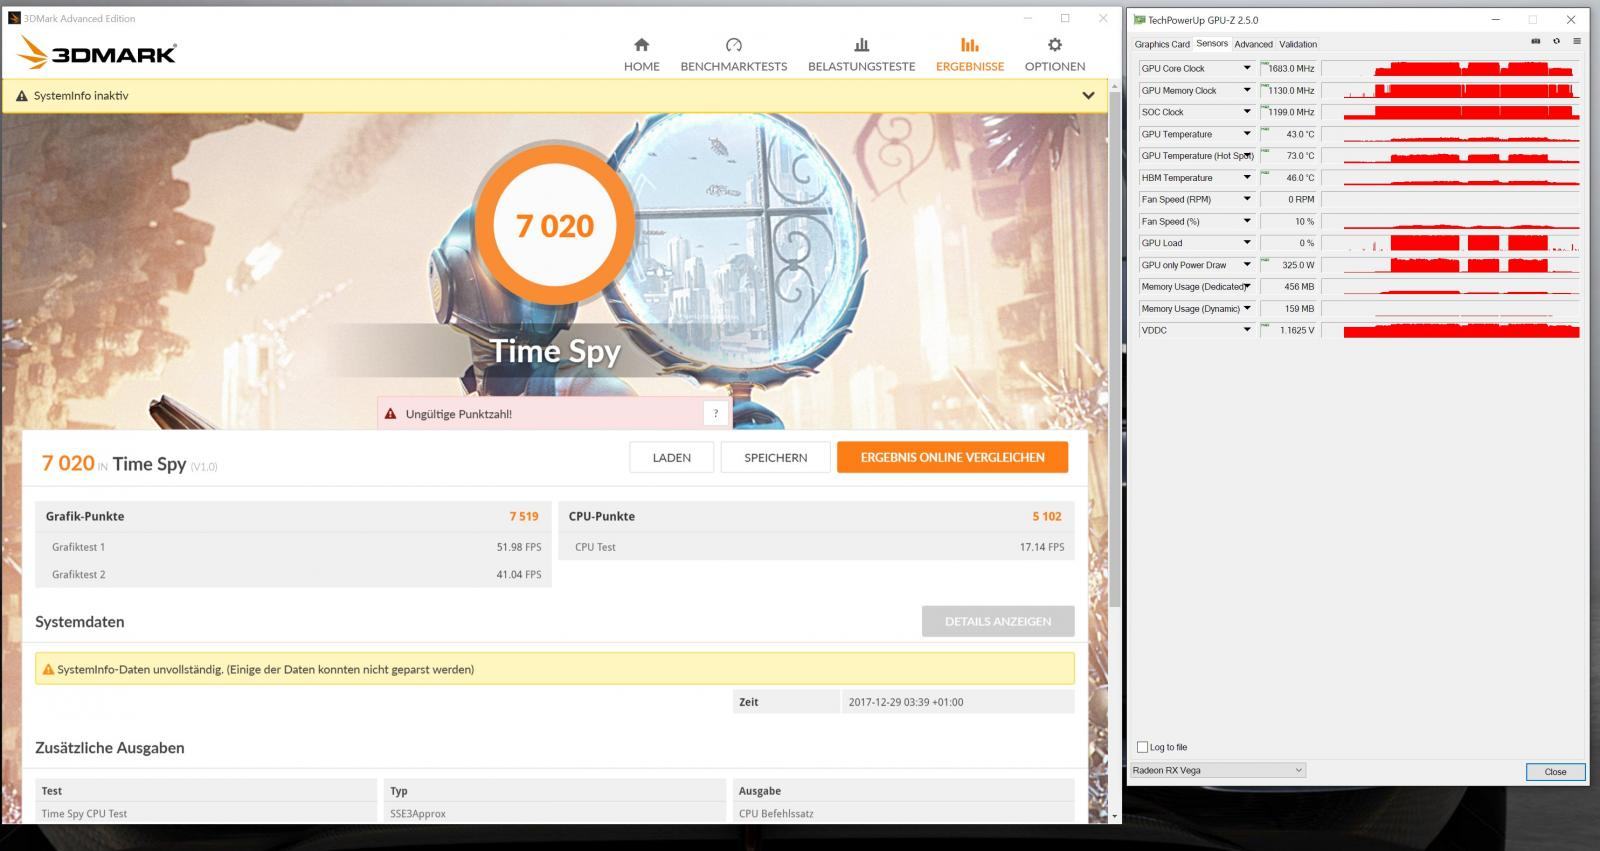Click the question mark help button
Screen dimensions: 1600x851
(715, 413)
